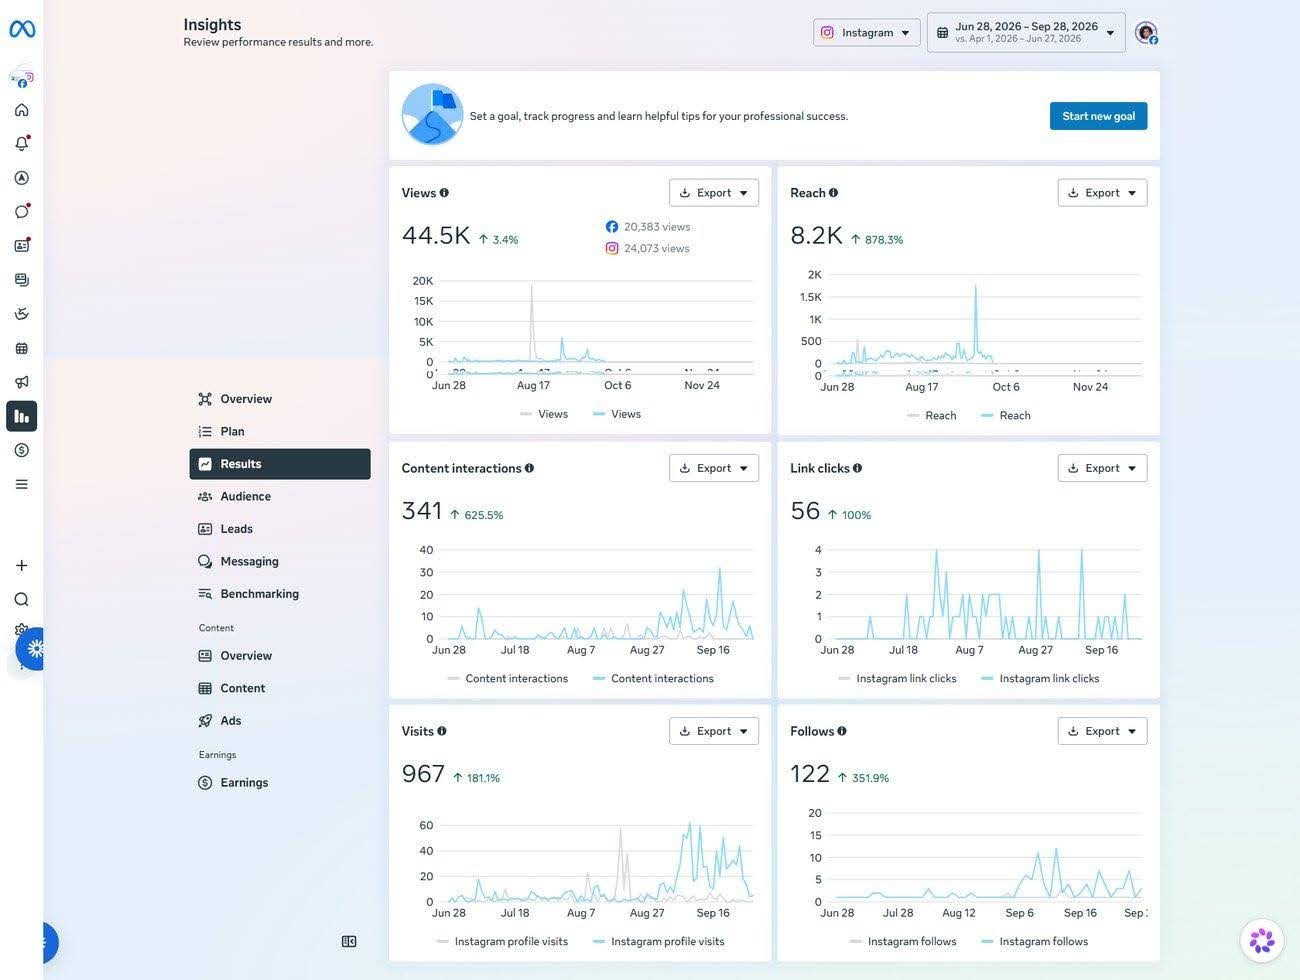Select Audience in the Insights menu
Image resolution: width=1300 pixels, height=980 pixels.
(x=280, y=496)
